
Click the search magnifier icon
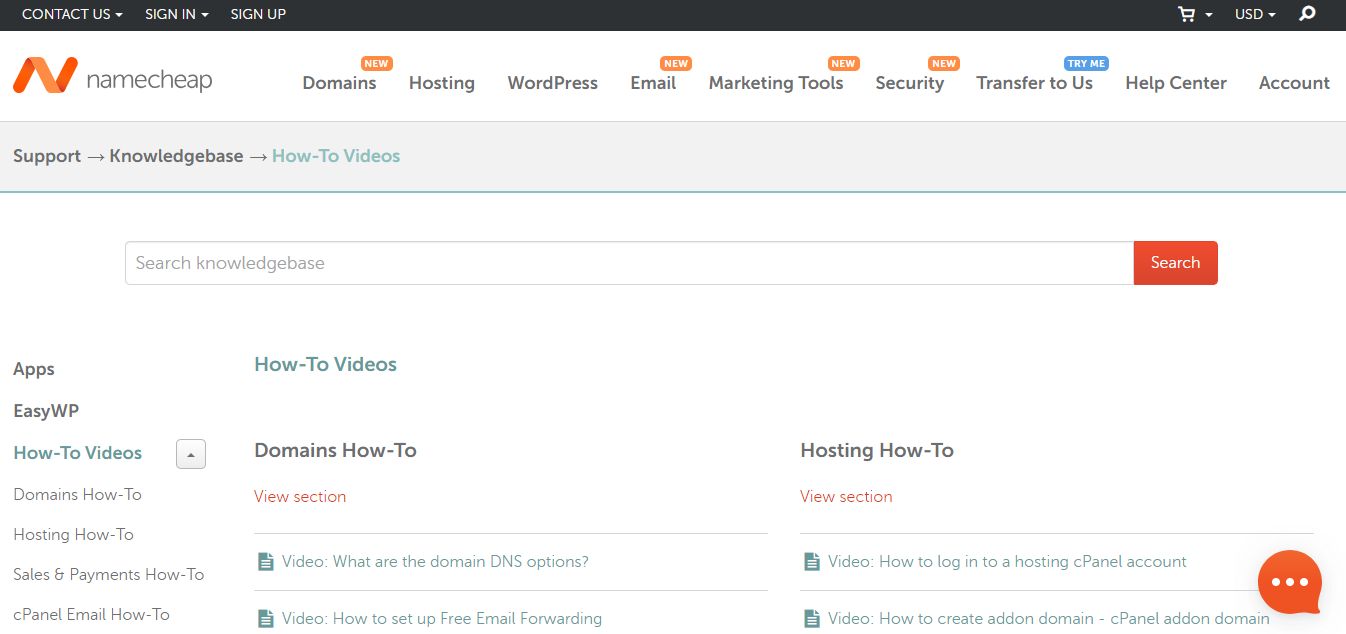tap(1307, 14)
